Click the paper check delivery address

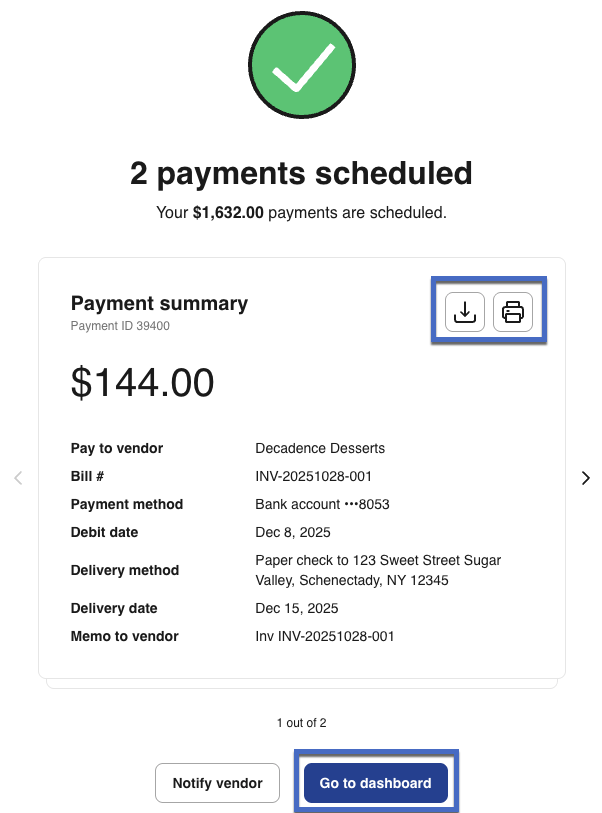pos(378,570)
